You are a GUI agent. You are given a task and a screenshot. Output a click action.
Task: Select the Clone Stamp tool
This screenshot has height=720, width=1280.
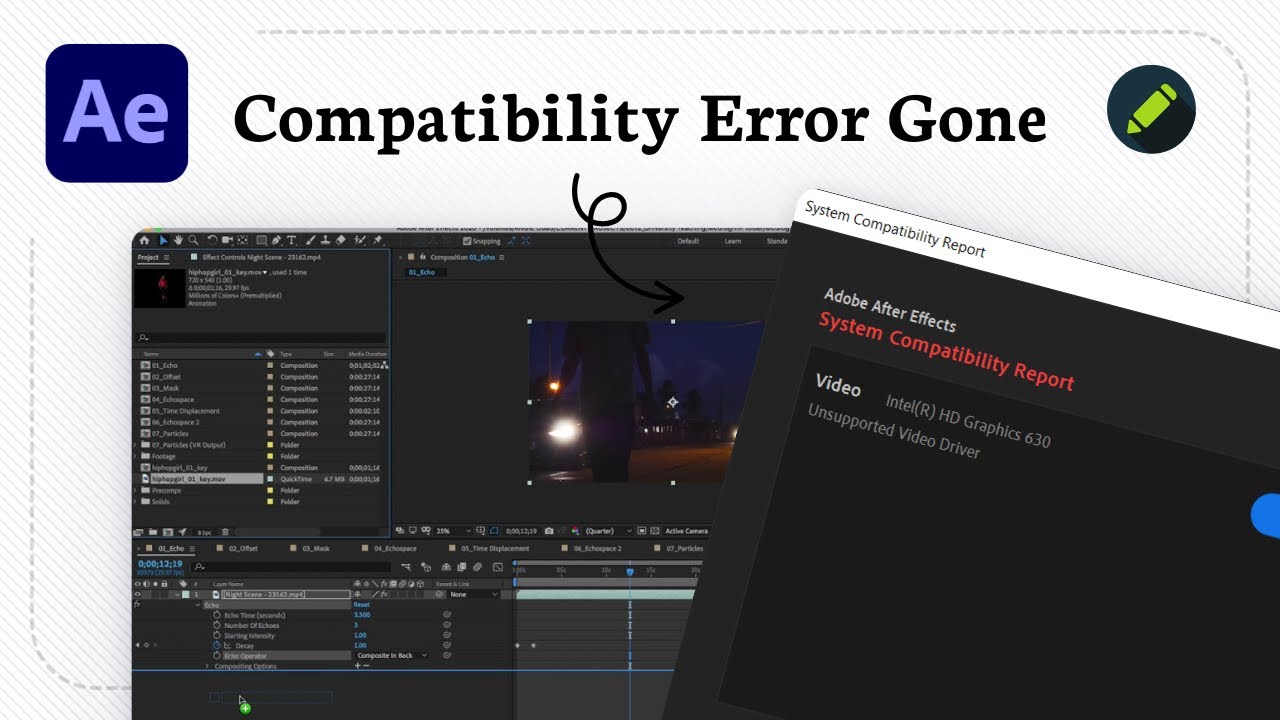(x=325, y=240)
